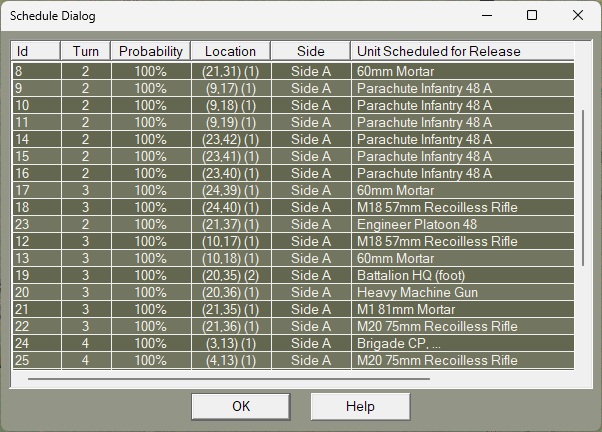Select Id 25 cell

[37, 360]
